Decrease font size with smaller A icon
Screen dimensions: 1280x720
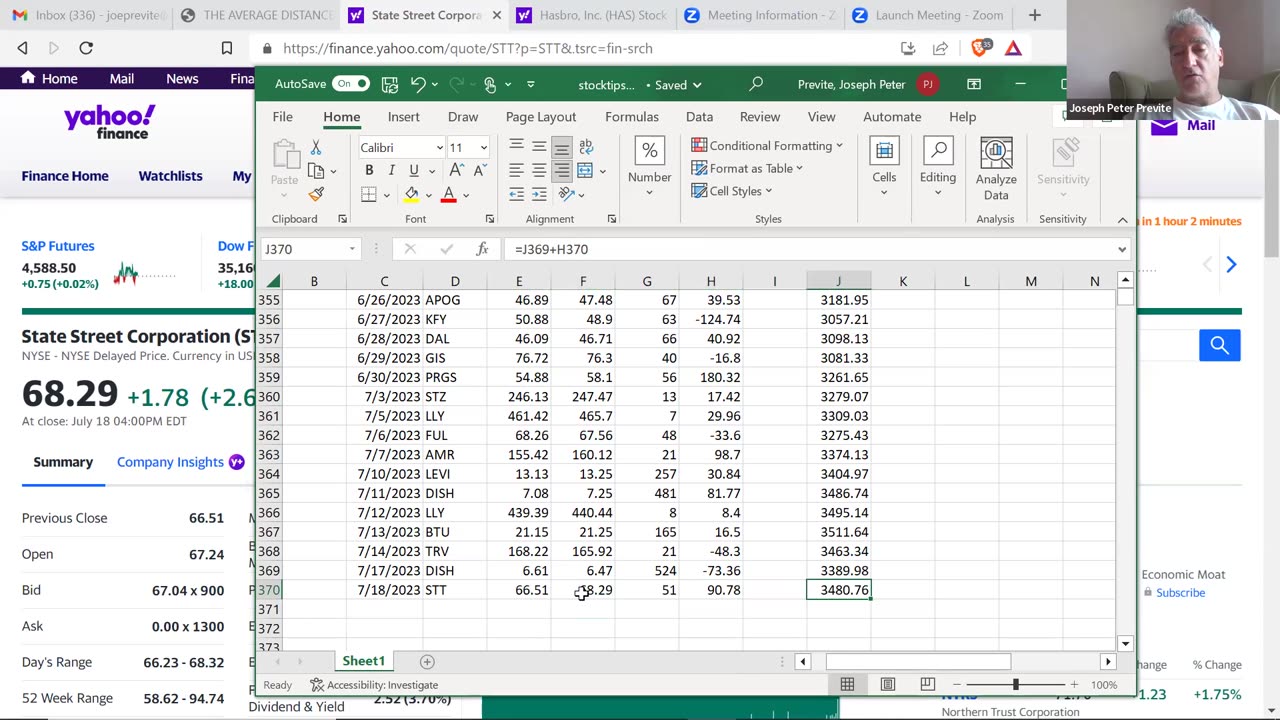479,170
